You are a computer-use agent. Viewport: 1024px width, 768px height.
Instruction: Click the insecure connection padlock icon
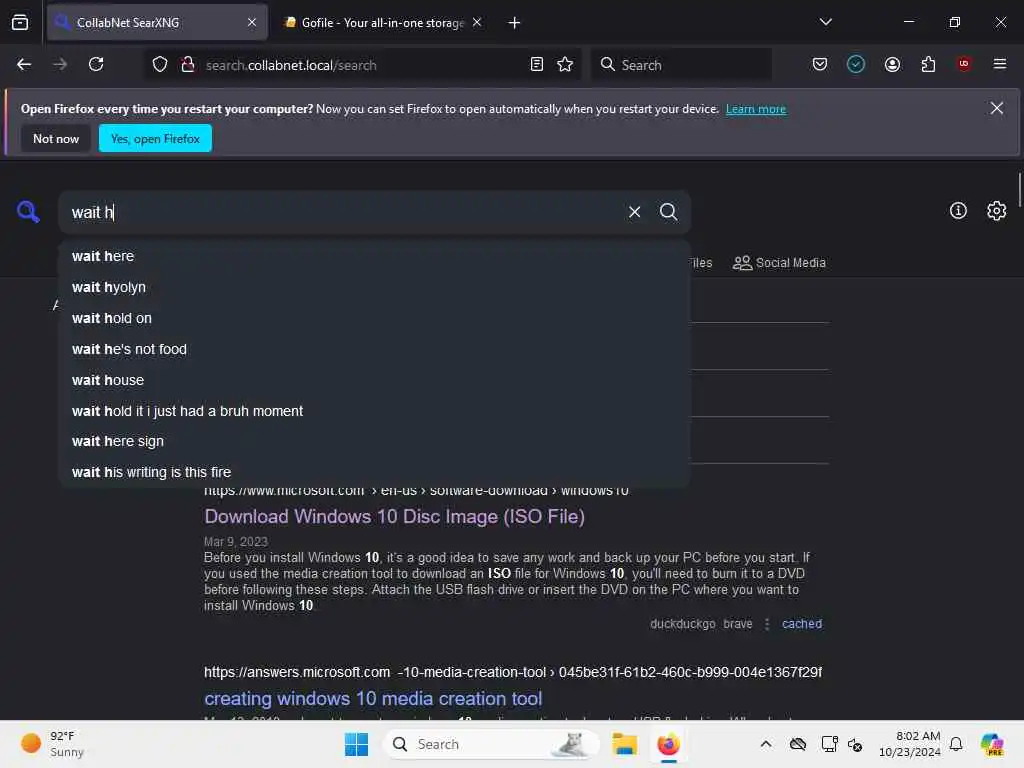coord(187,64)
